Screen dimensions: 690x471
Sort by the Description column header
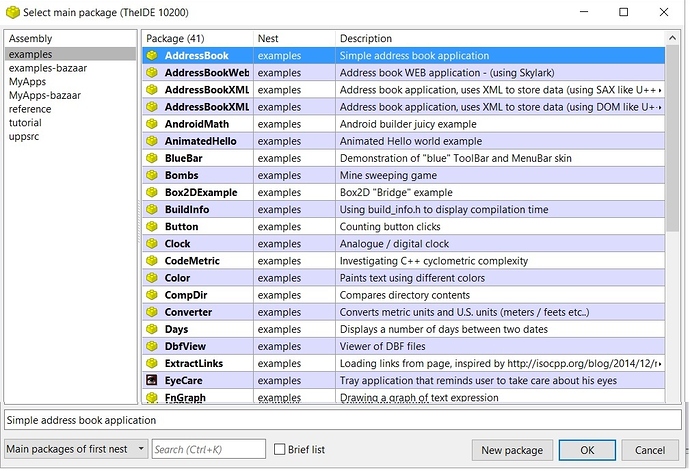tap(500, 39)
